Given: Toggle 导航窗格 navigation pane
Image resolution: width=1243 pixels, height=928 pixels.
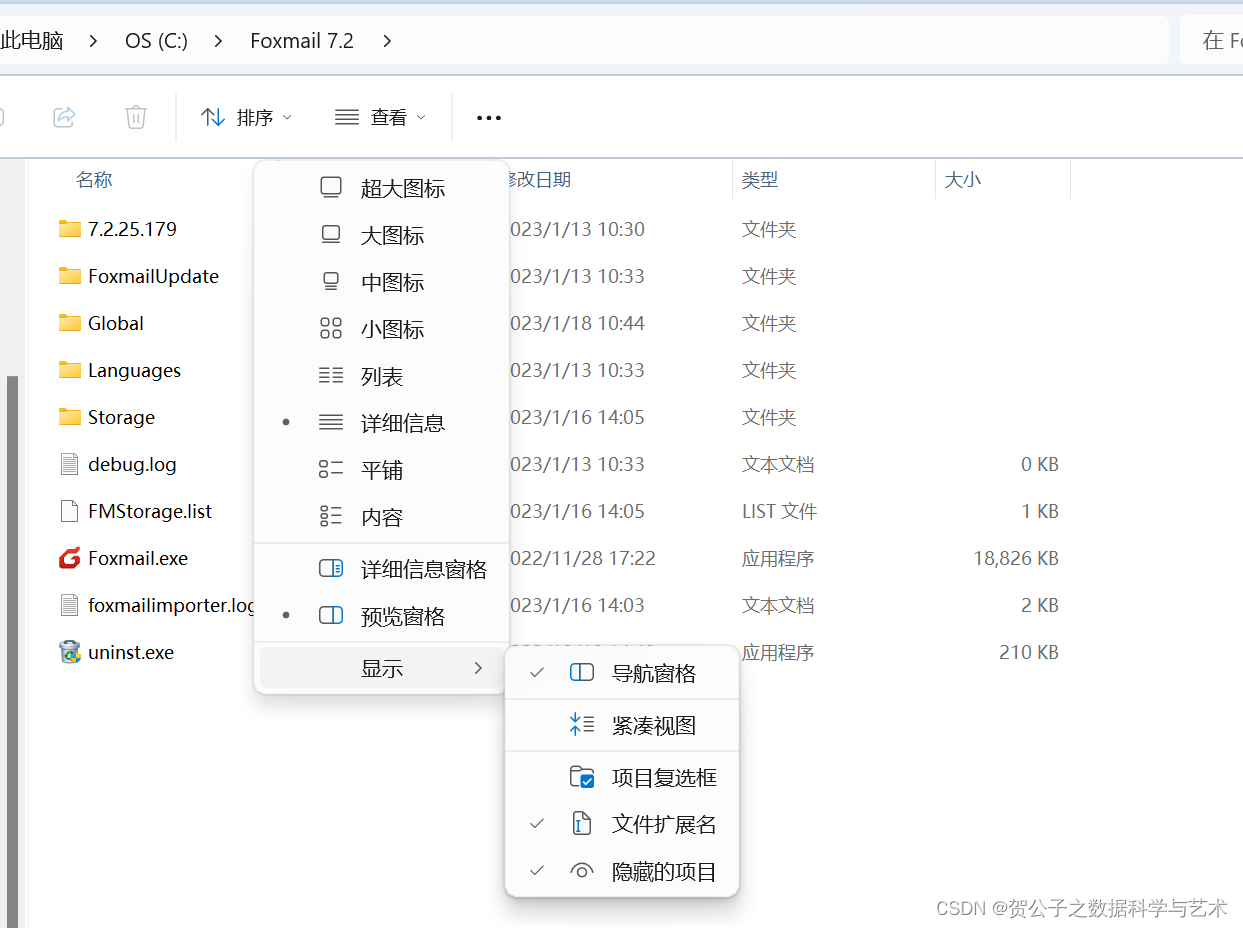Looking at the screenshot, I should point(622,673).
